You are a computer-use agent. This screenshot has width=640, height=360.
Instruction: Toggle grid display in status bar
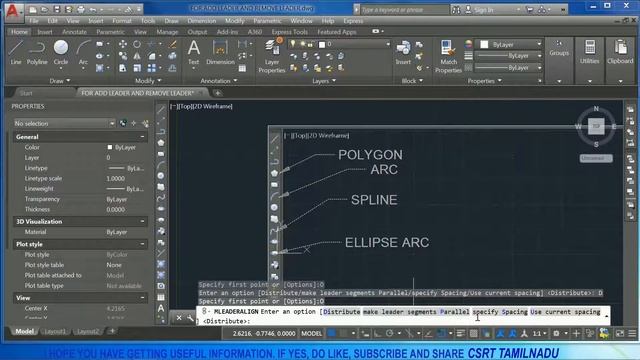click(331, 333)
